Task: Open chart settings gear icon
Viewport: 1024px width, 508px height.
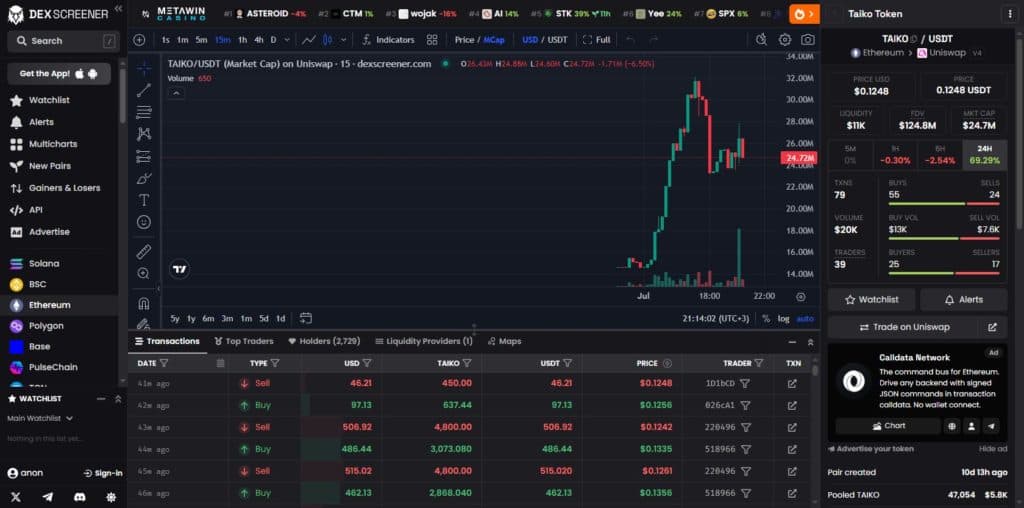Action: point(785,40)
